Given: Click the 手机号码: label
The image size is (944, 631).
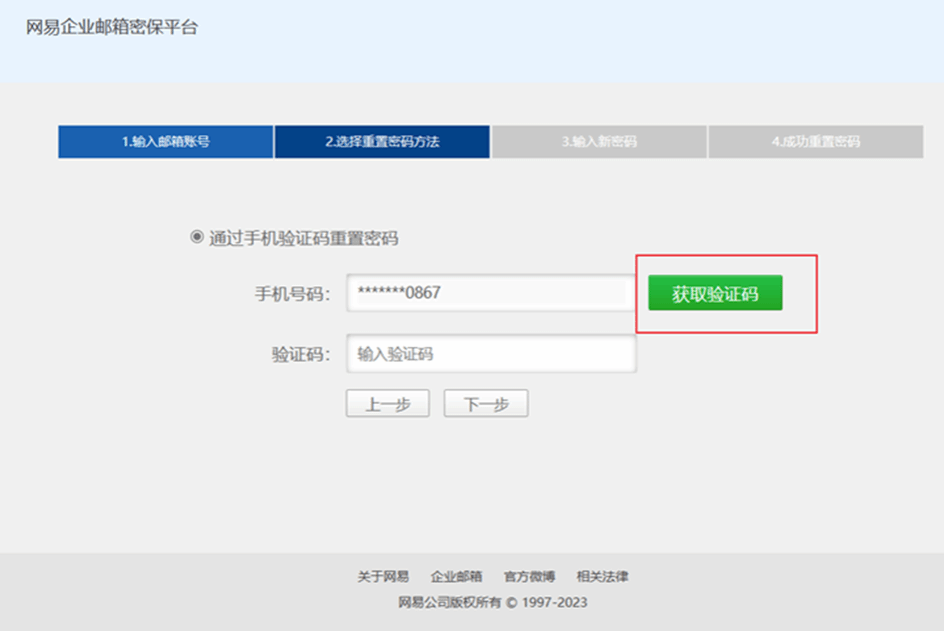Looking at the screenshot, I should (292, 294).
